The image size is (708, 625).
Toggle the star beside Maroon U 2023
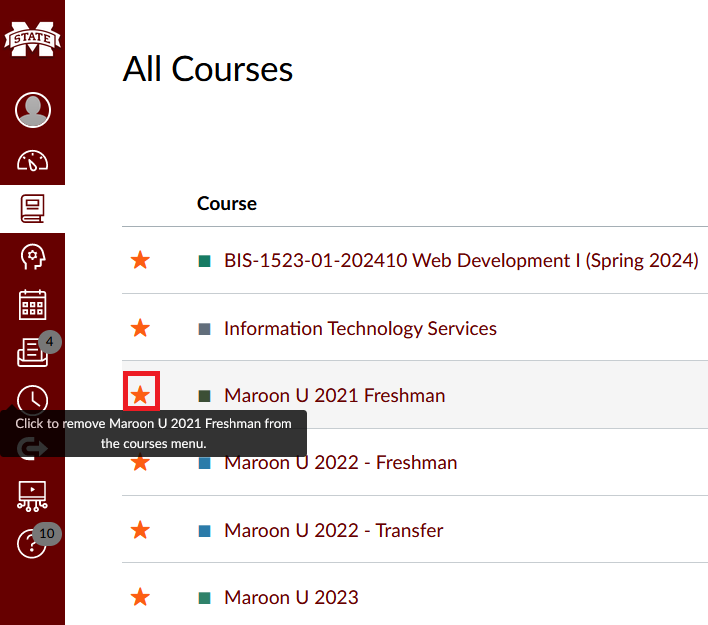[140, 597]
